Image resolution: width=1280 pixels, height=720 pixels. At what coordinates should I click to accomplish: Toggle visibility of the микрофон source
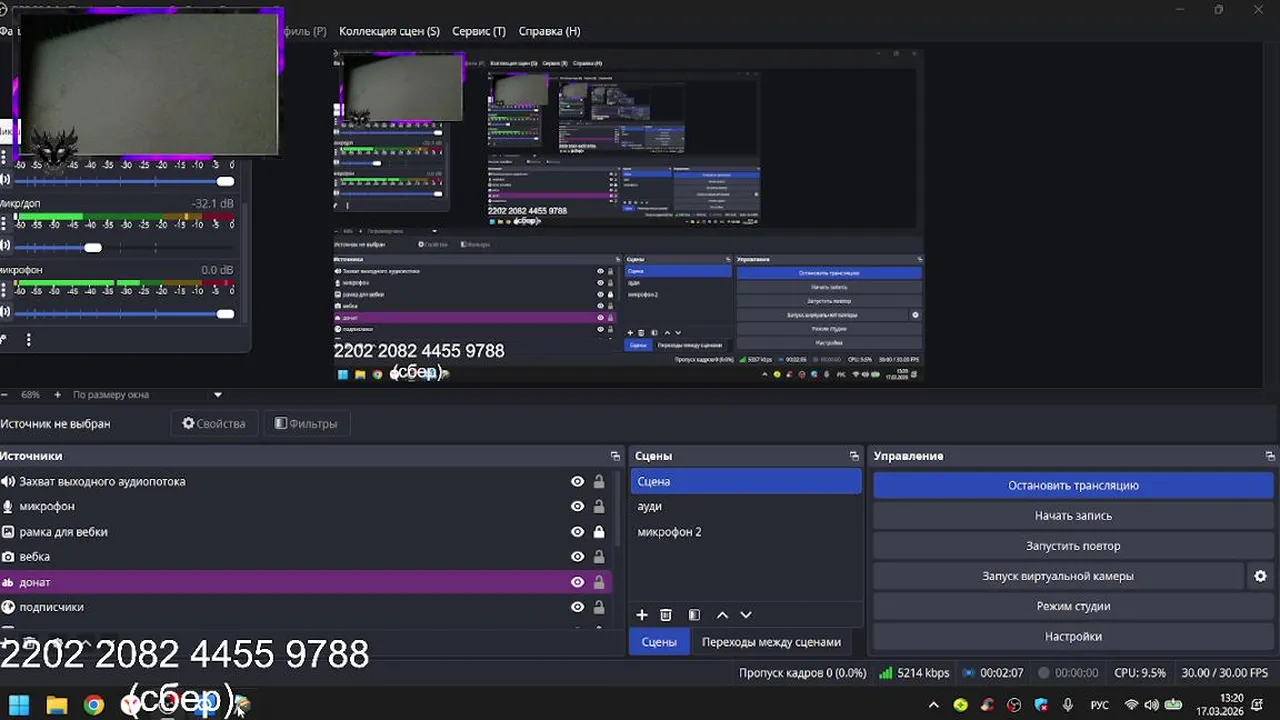click(577, 506)
